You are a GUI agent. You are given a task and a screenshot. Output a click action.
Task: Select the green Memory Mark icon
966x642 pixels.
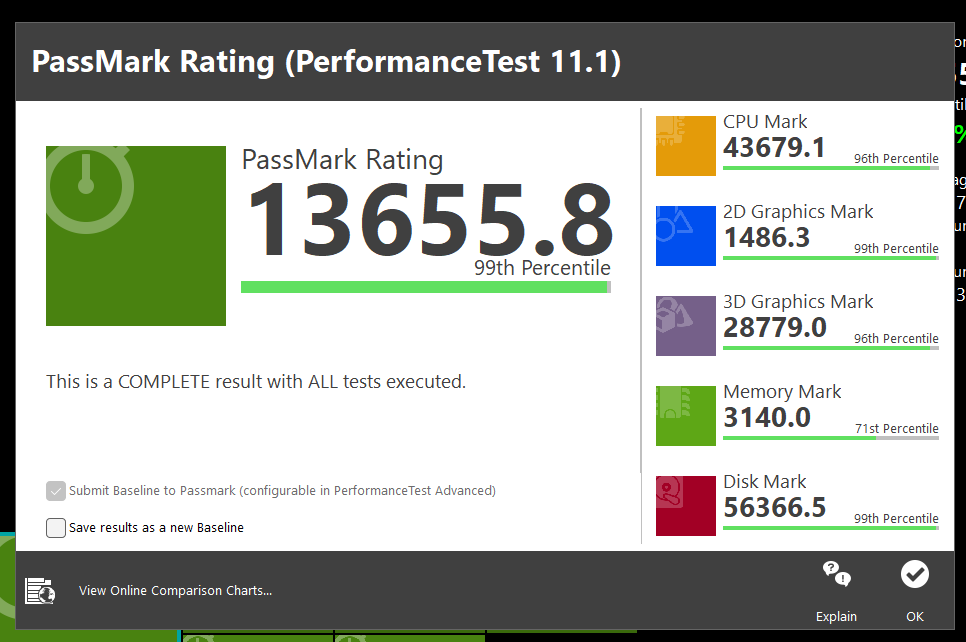coord(686,415)
